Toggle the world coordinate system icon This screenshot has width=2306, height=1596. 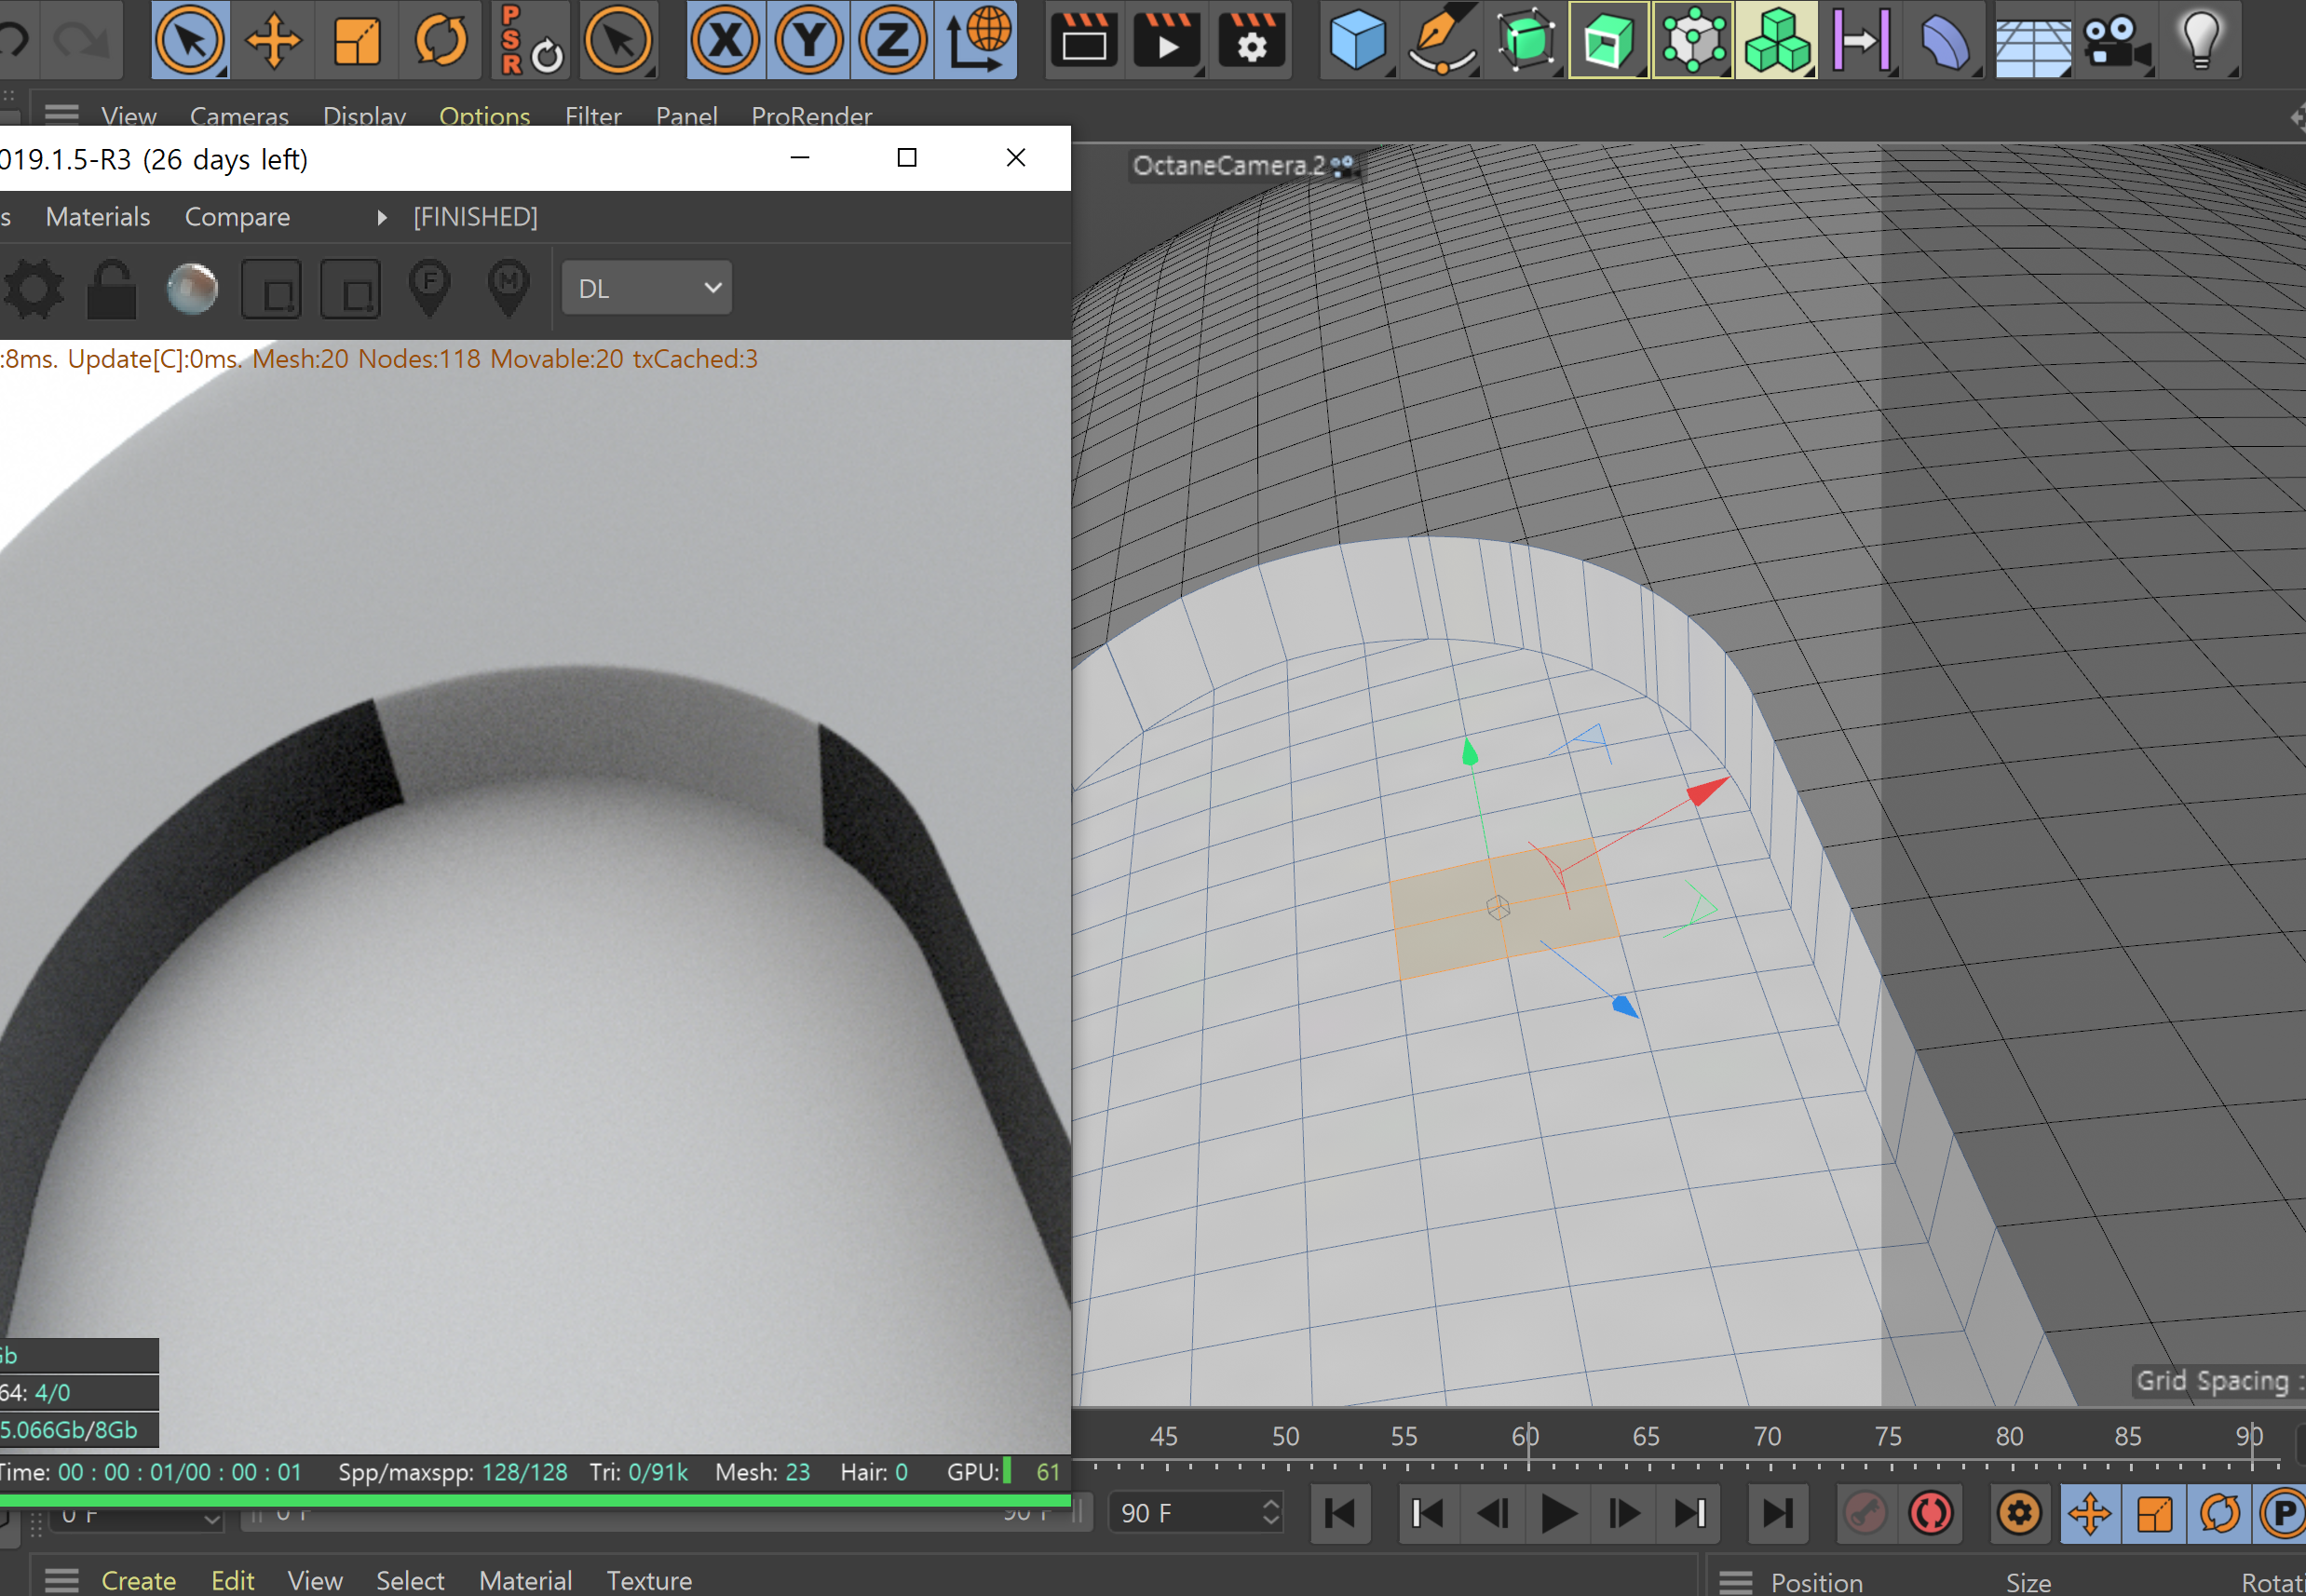977,40
